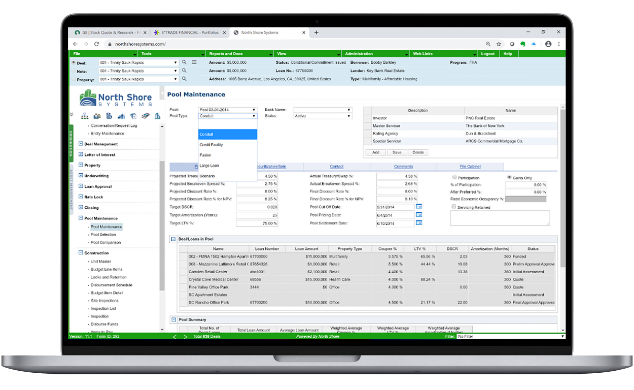Click the search icon beside Property field
This screenshot has width=634, height=390.
click(x=184, y=79)
